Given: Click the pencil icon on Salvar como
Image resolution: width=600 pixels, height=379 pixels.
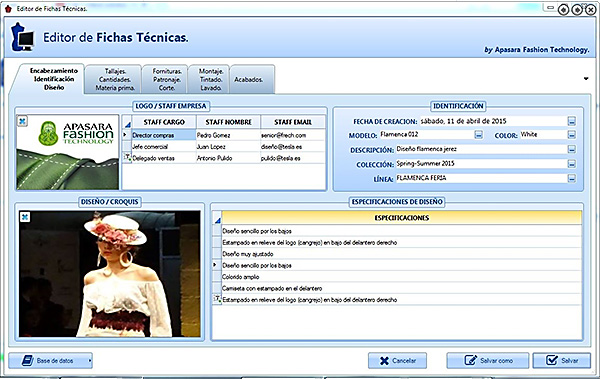Looking at the screenshot, I should coord(470,360).
